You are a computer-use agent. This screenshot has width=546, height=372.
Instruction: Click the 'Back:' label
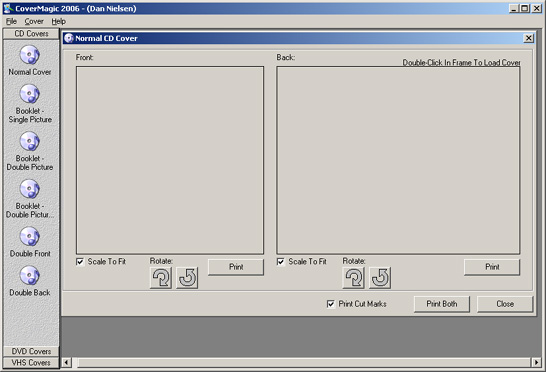(x=286, y=57)
